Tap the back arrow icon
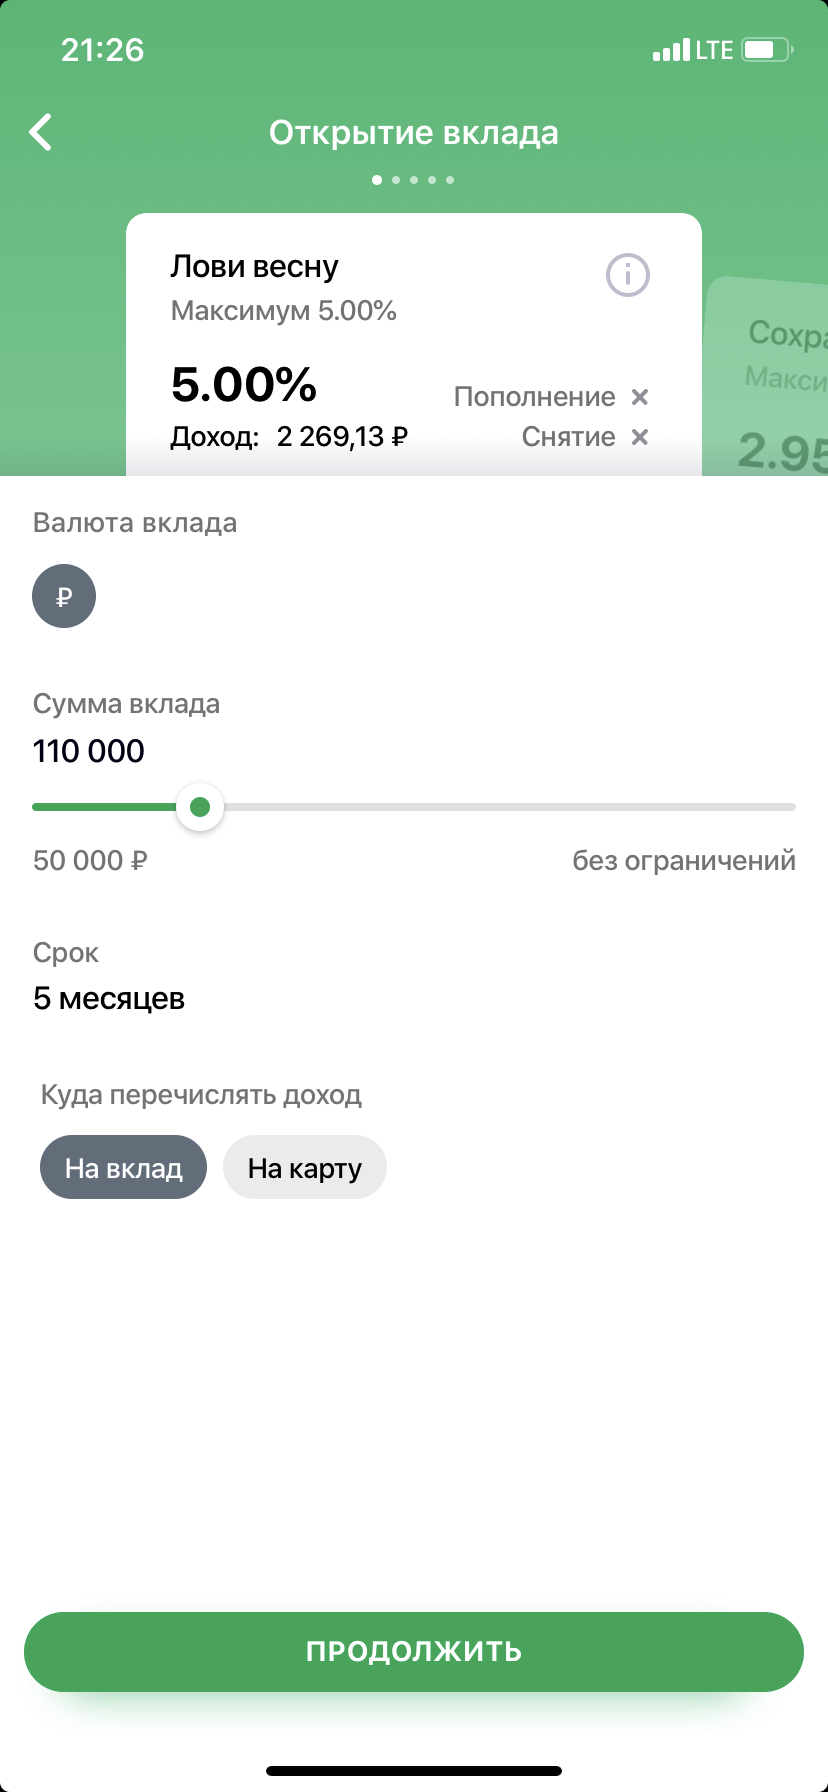 (x=41, y=132)
